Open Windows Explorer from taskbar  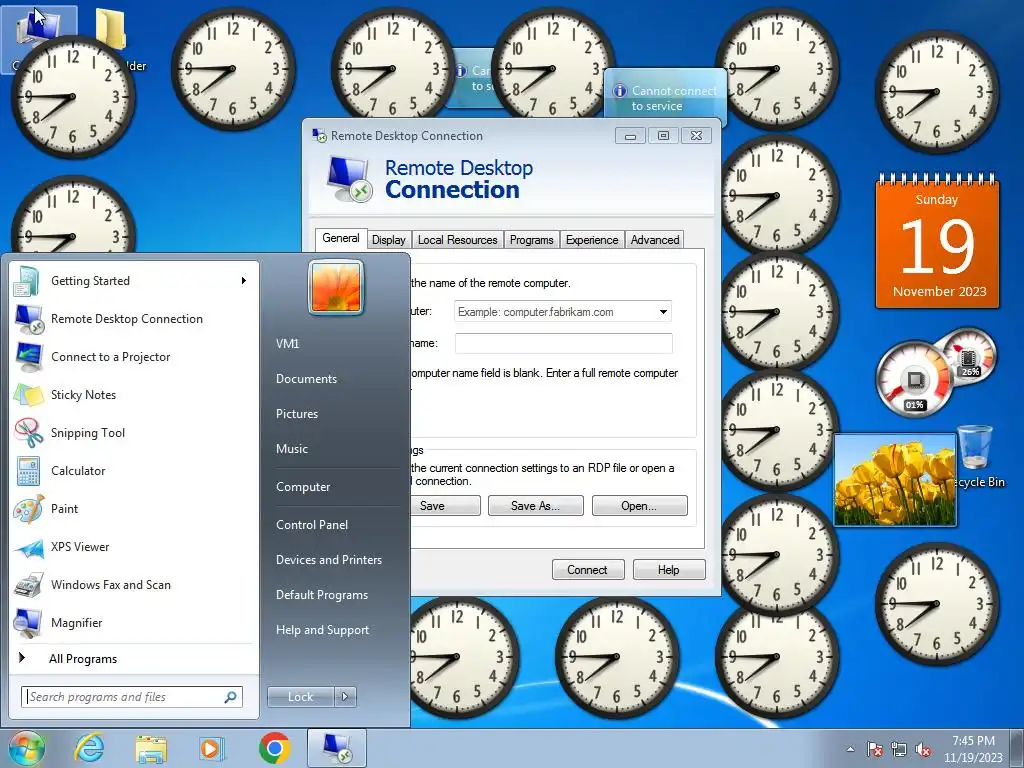click(x=151, y=748)
